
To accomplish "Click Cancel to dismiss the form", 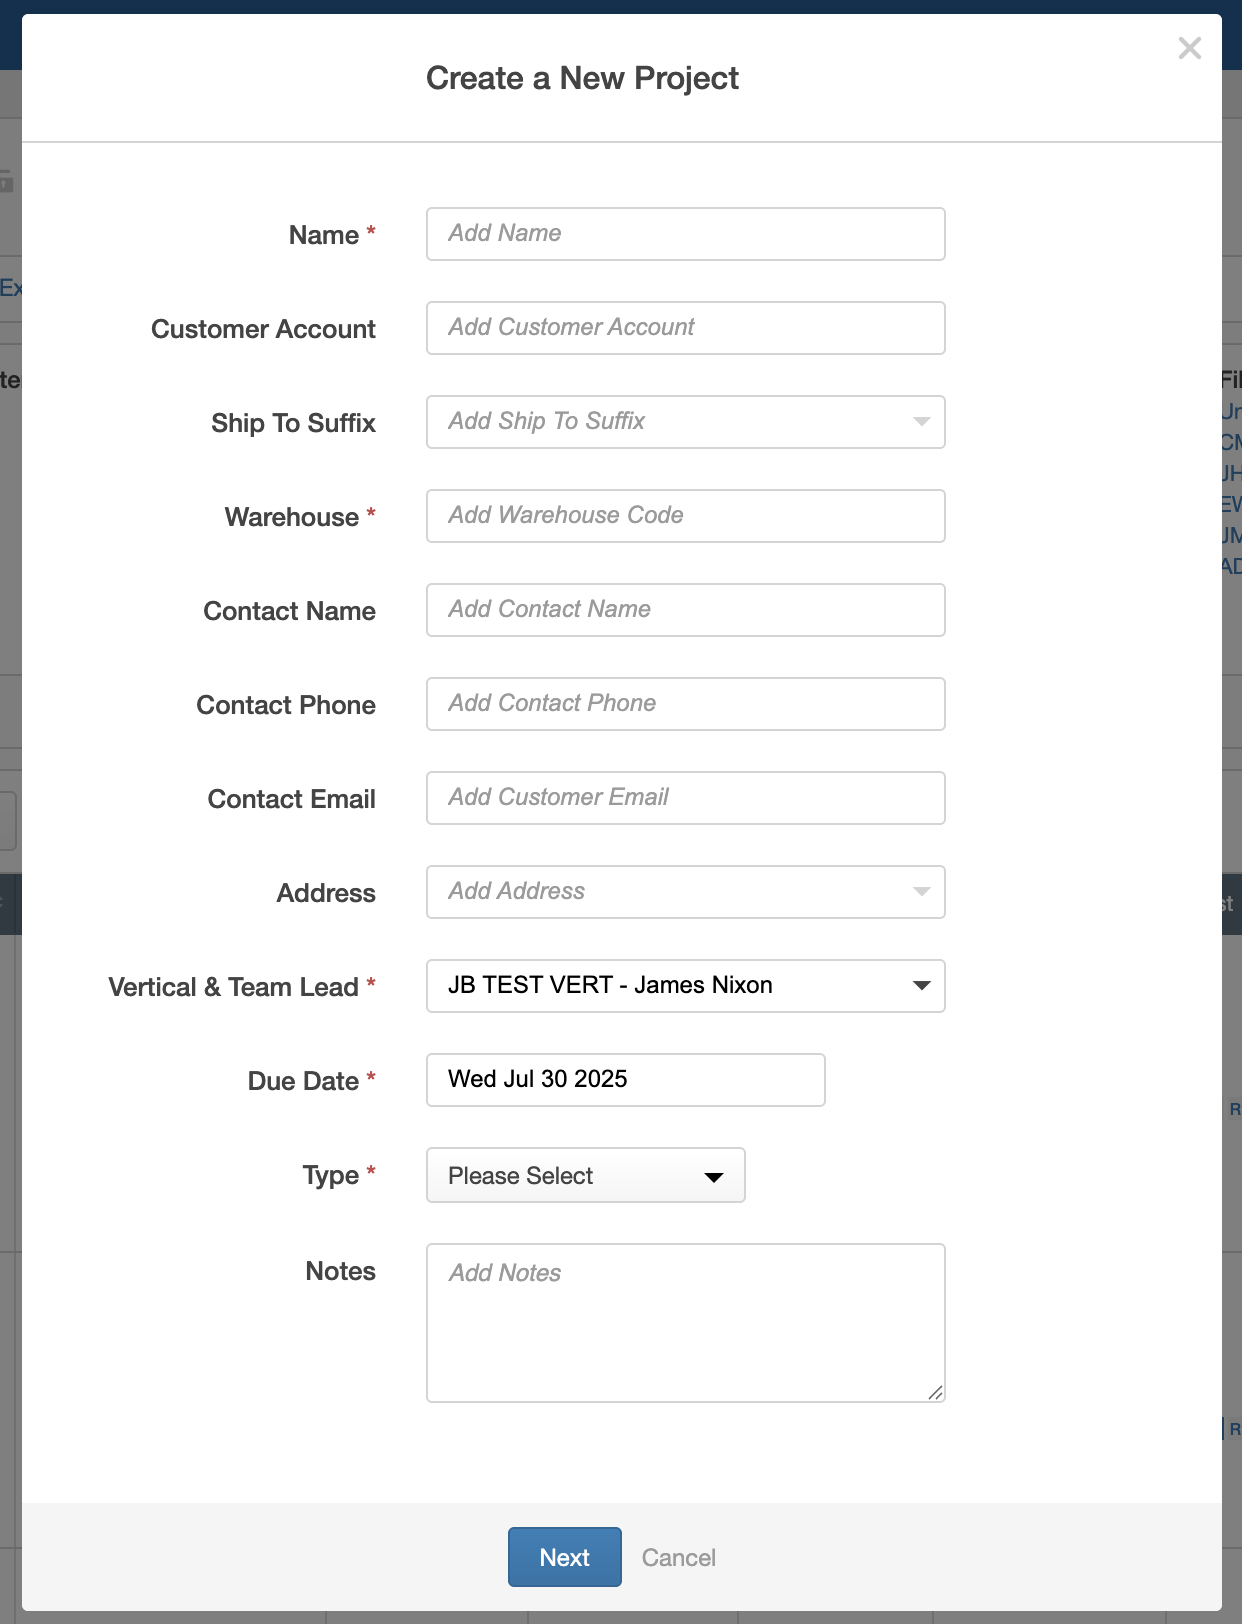I will click(679, 1557).
